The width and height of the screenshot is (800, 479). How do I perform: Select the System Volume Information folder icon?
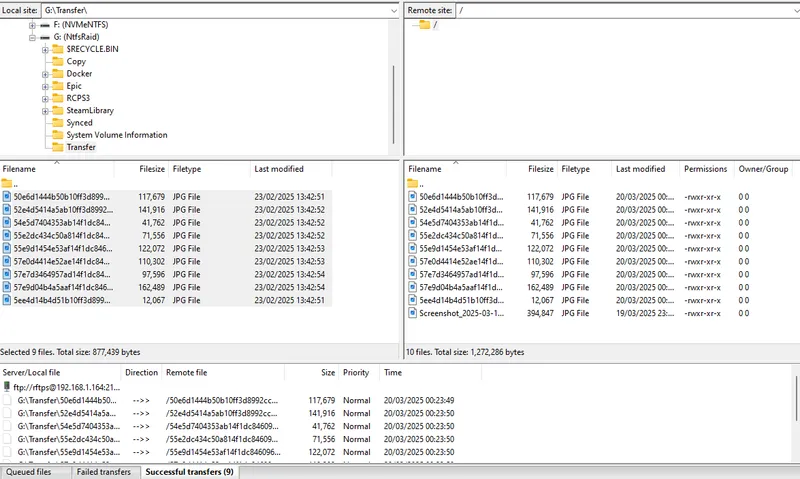pyautogui.click(x=58, y=135)
